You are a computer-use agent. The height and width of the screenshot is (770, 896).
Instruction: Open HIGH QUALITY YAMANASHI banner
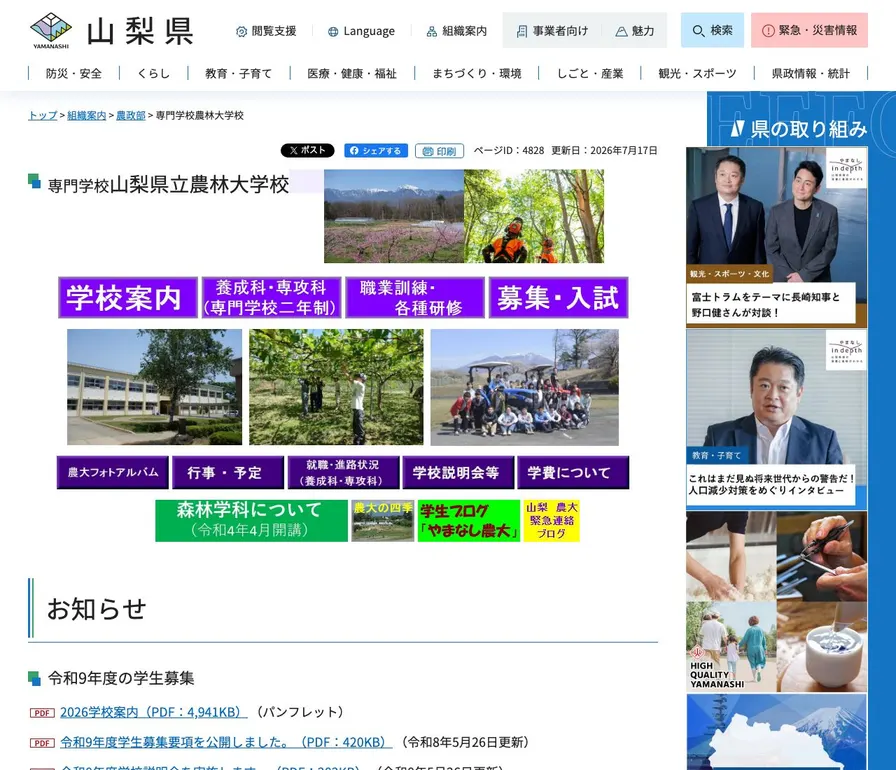point(777,601)
